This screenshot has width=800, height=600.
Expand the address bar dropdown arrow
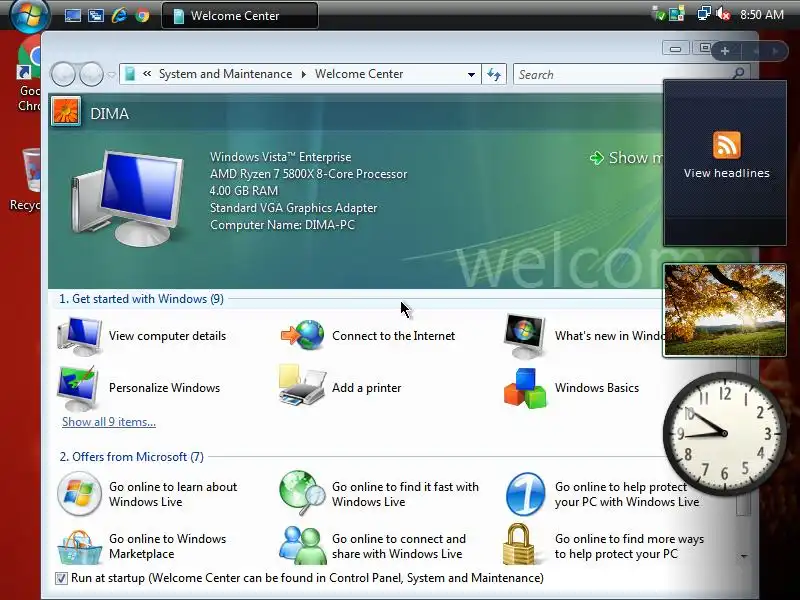tap(471, 74)
